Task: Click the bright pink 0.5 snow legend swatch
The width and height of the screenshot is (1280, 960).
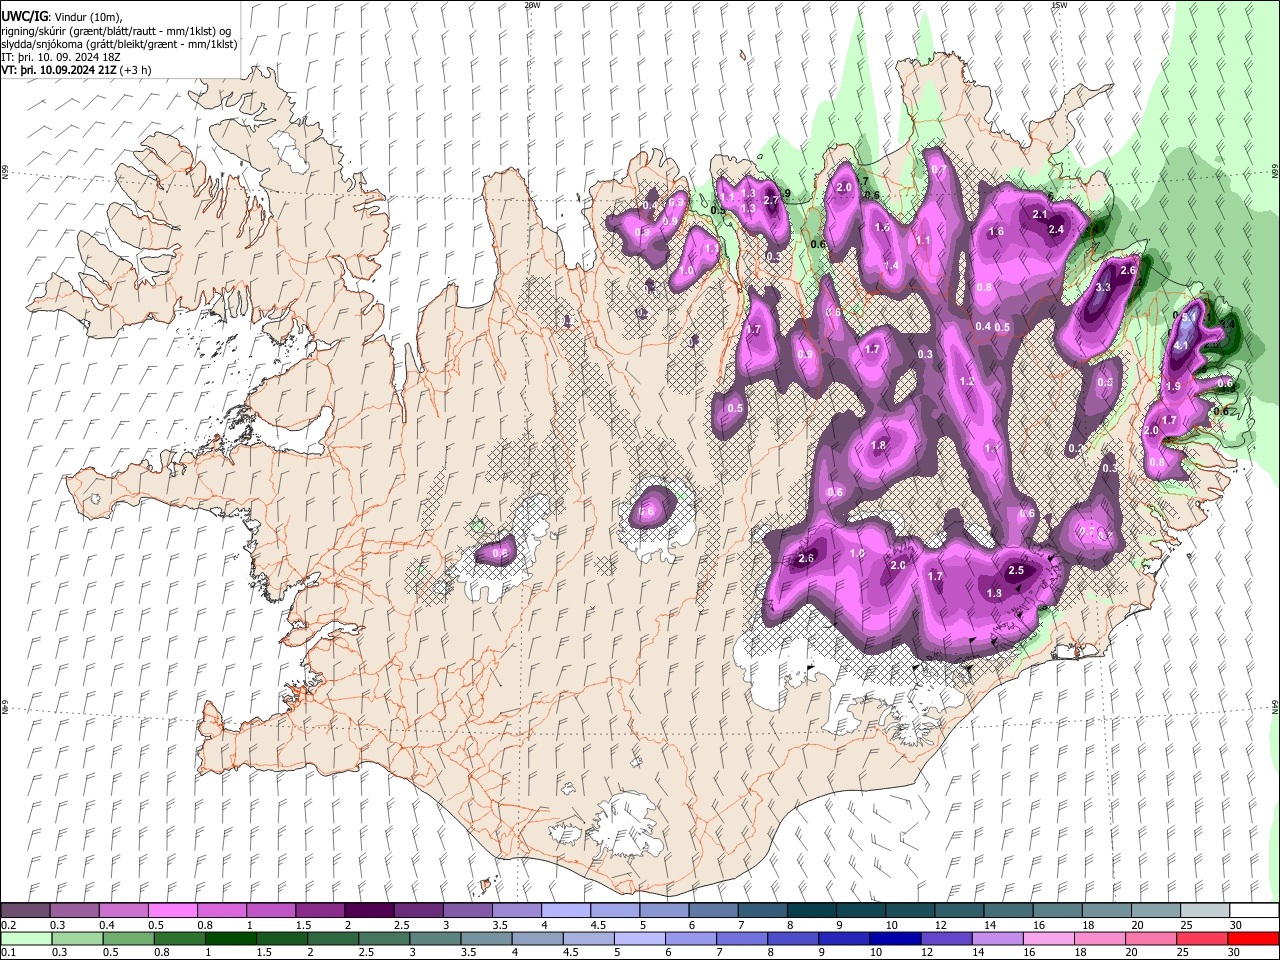Action: [172, 911]
